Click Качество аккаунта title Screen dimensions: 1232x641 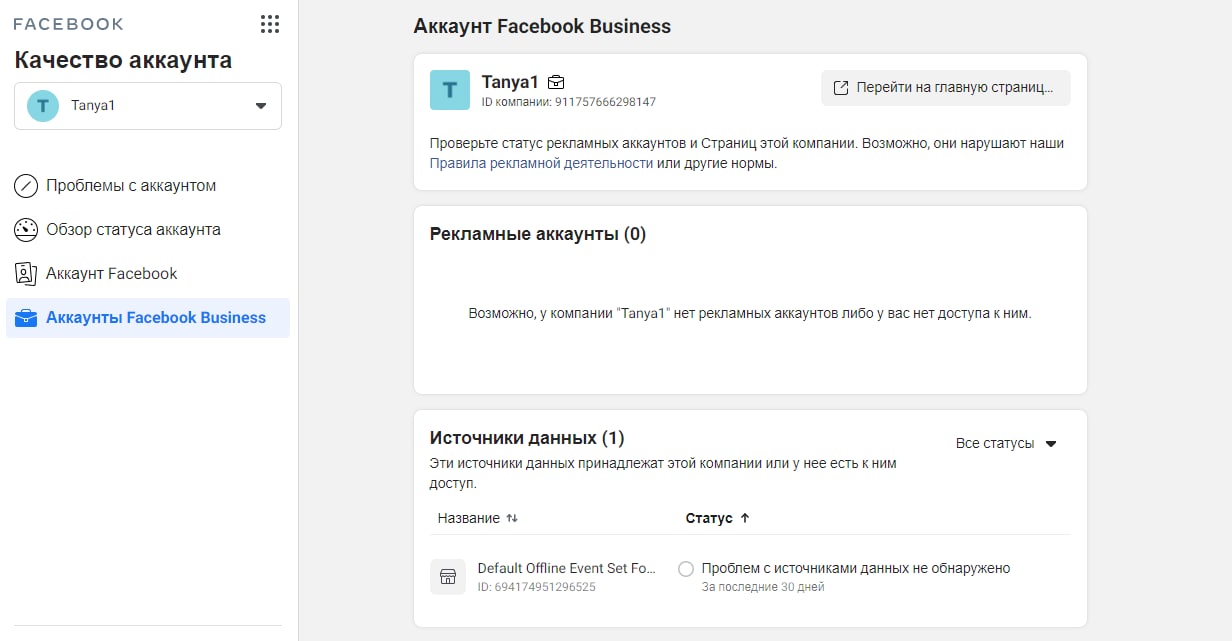point(123,60)
